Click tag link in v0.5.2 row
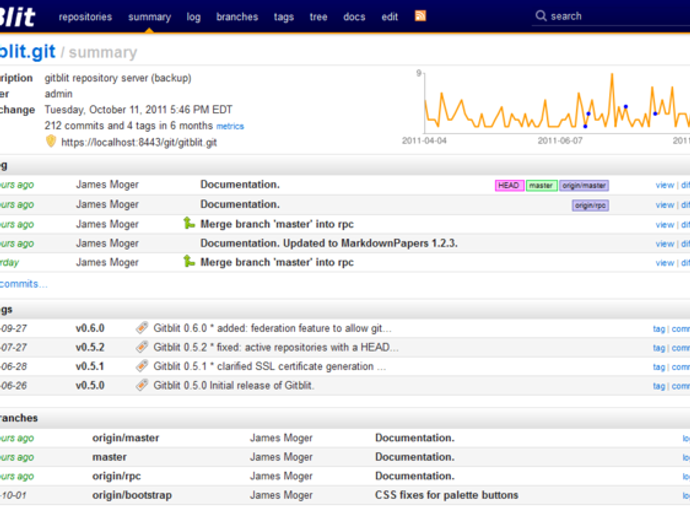 659,348
